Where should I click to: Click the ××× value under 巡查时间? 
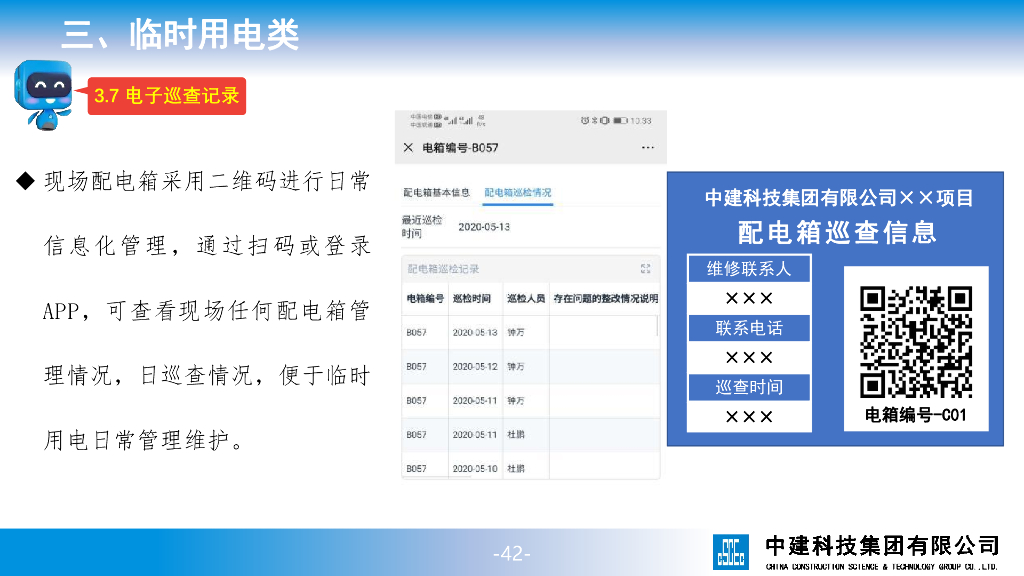(749, 417)
